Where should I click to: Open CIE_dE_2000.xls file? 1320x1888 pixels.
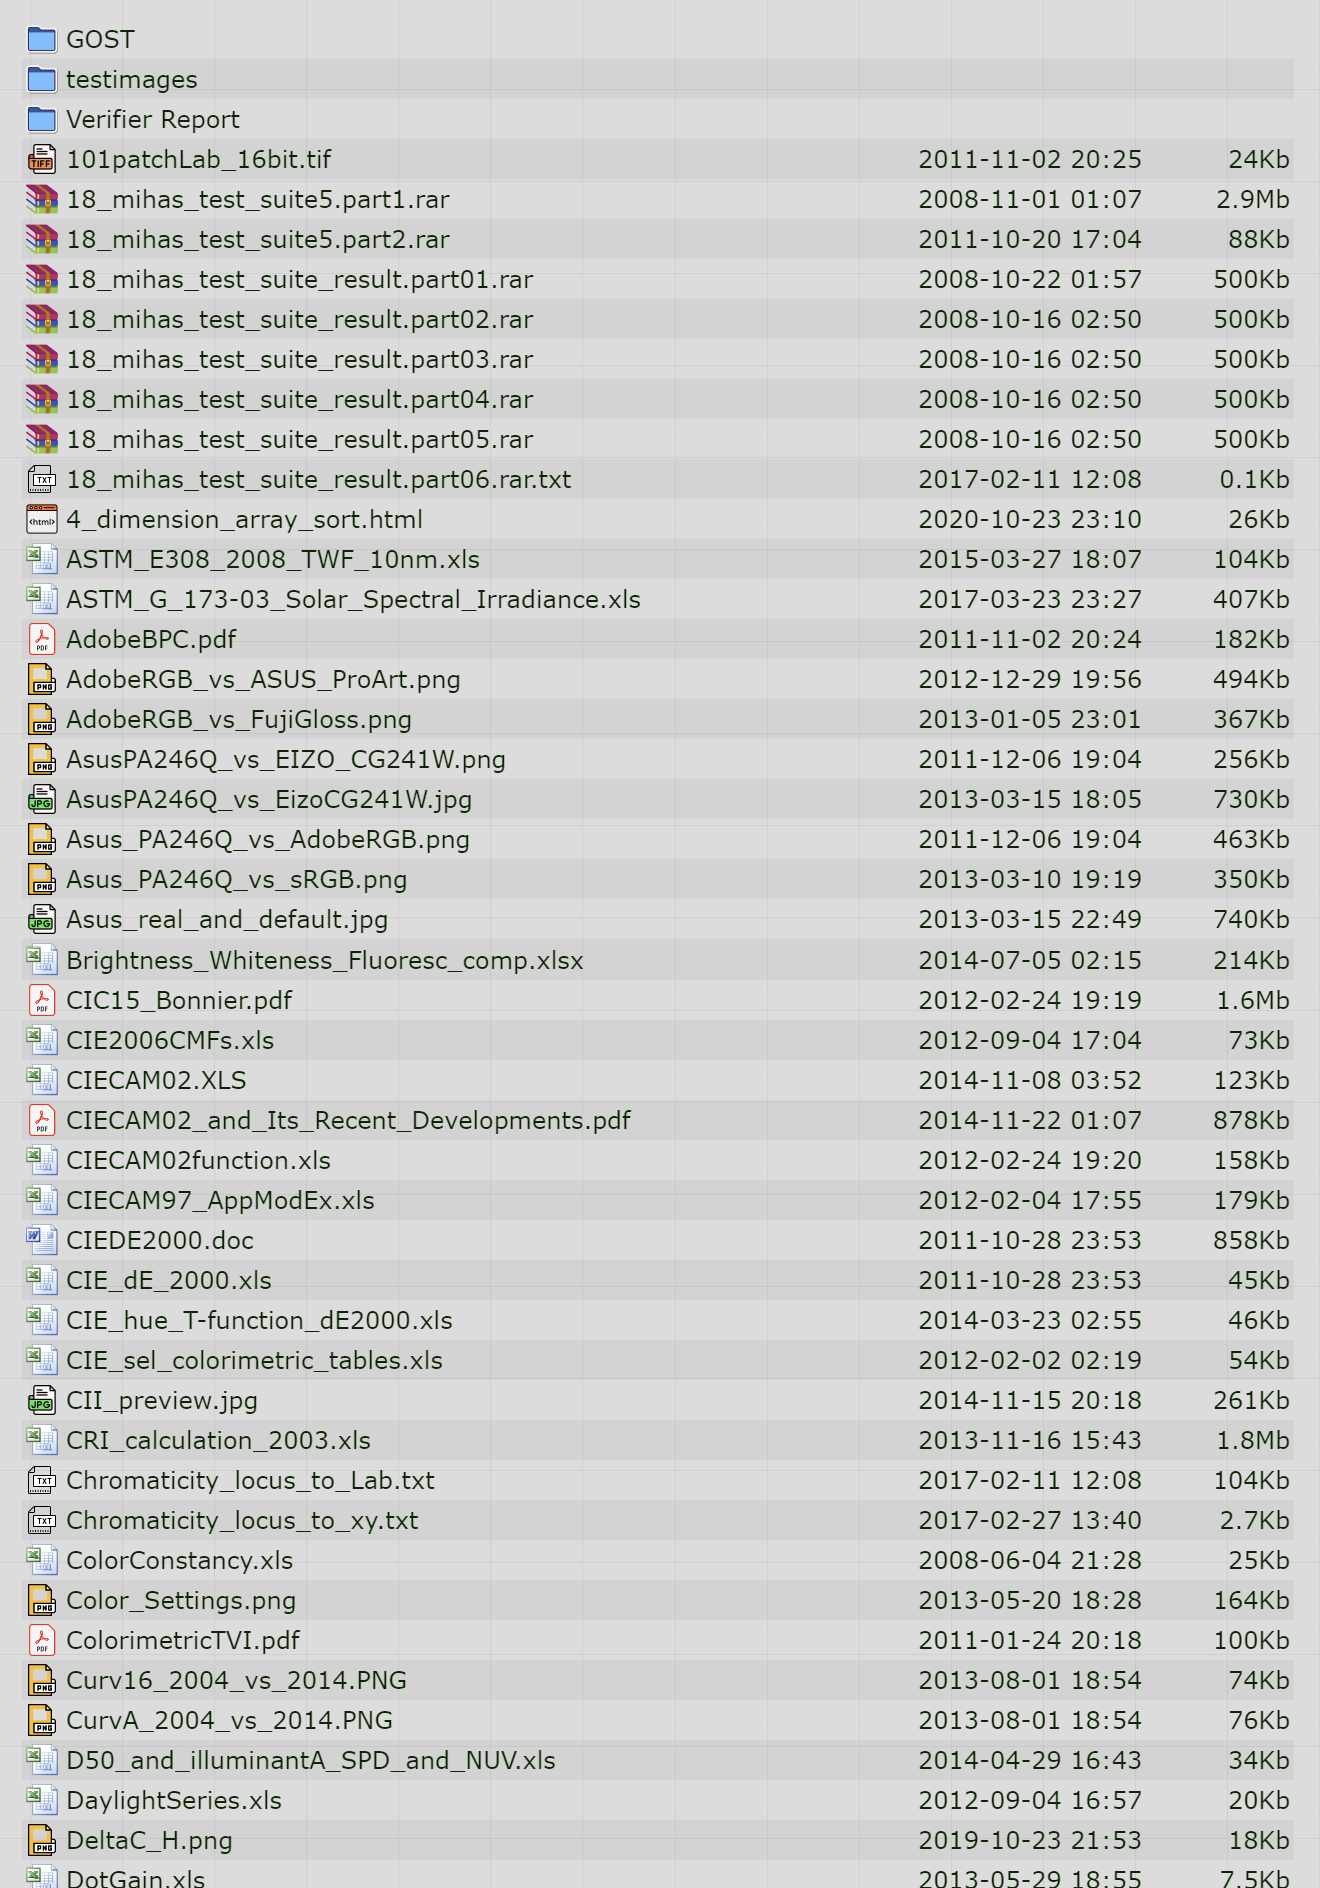click(x=169, y=1280)
